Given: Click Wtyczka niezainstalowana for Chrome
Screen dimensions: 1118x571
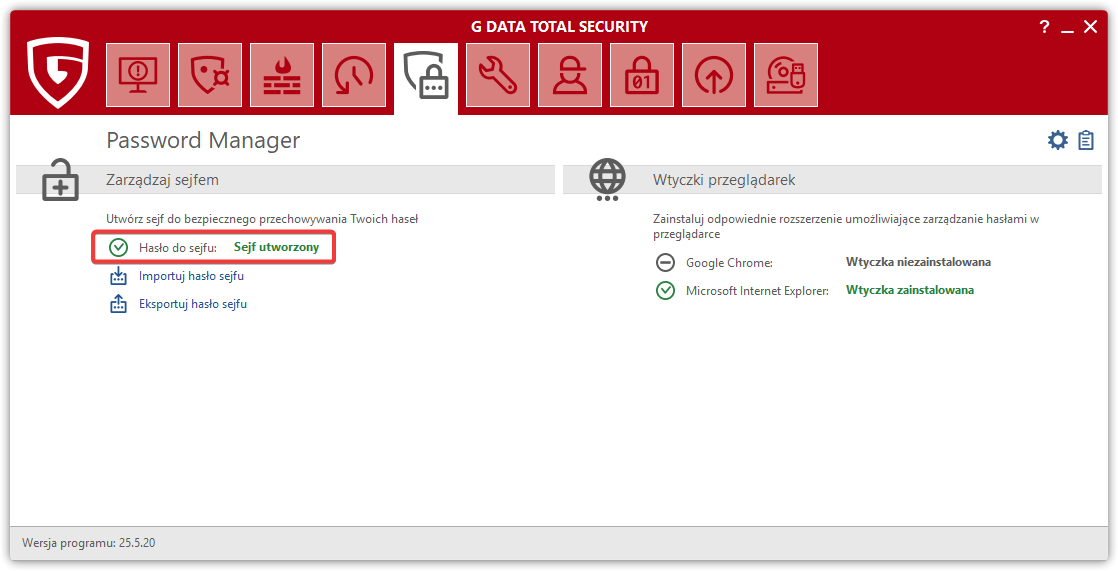Looking at the screenshot, I should pyautogui.click(x=918, y=262).
